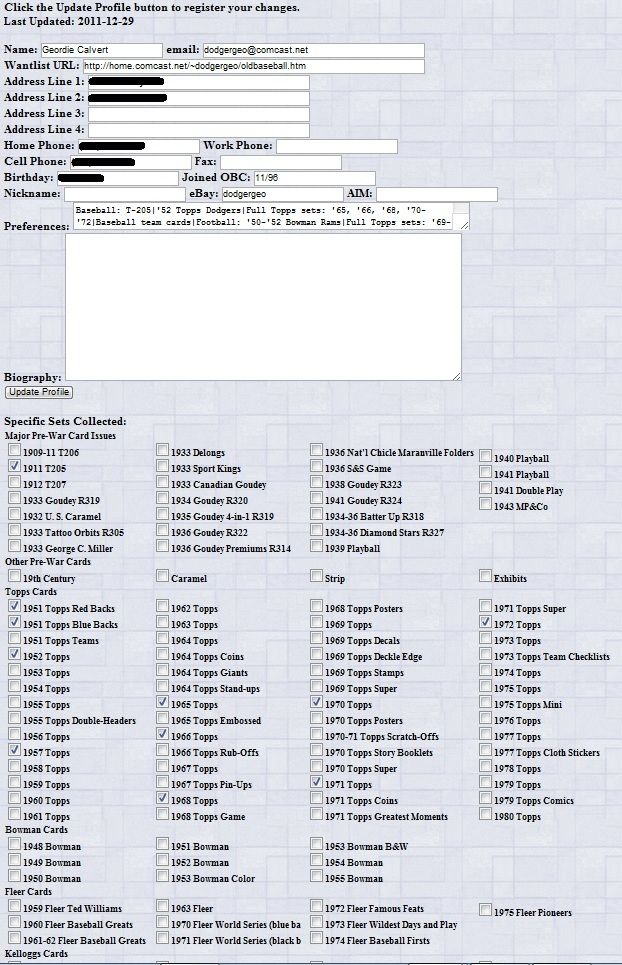Click the Fax input field

click(281, 162)
